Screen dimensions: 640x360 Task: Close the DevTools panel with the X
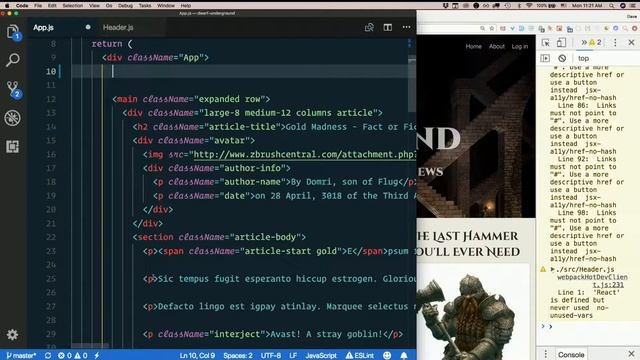(x=631, y=42)
